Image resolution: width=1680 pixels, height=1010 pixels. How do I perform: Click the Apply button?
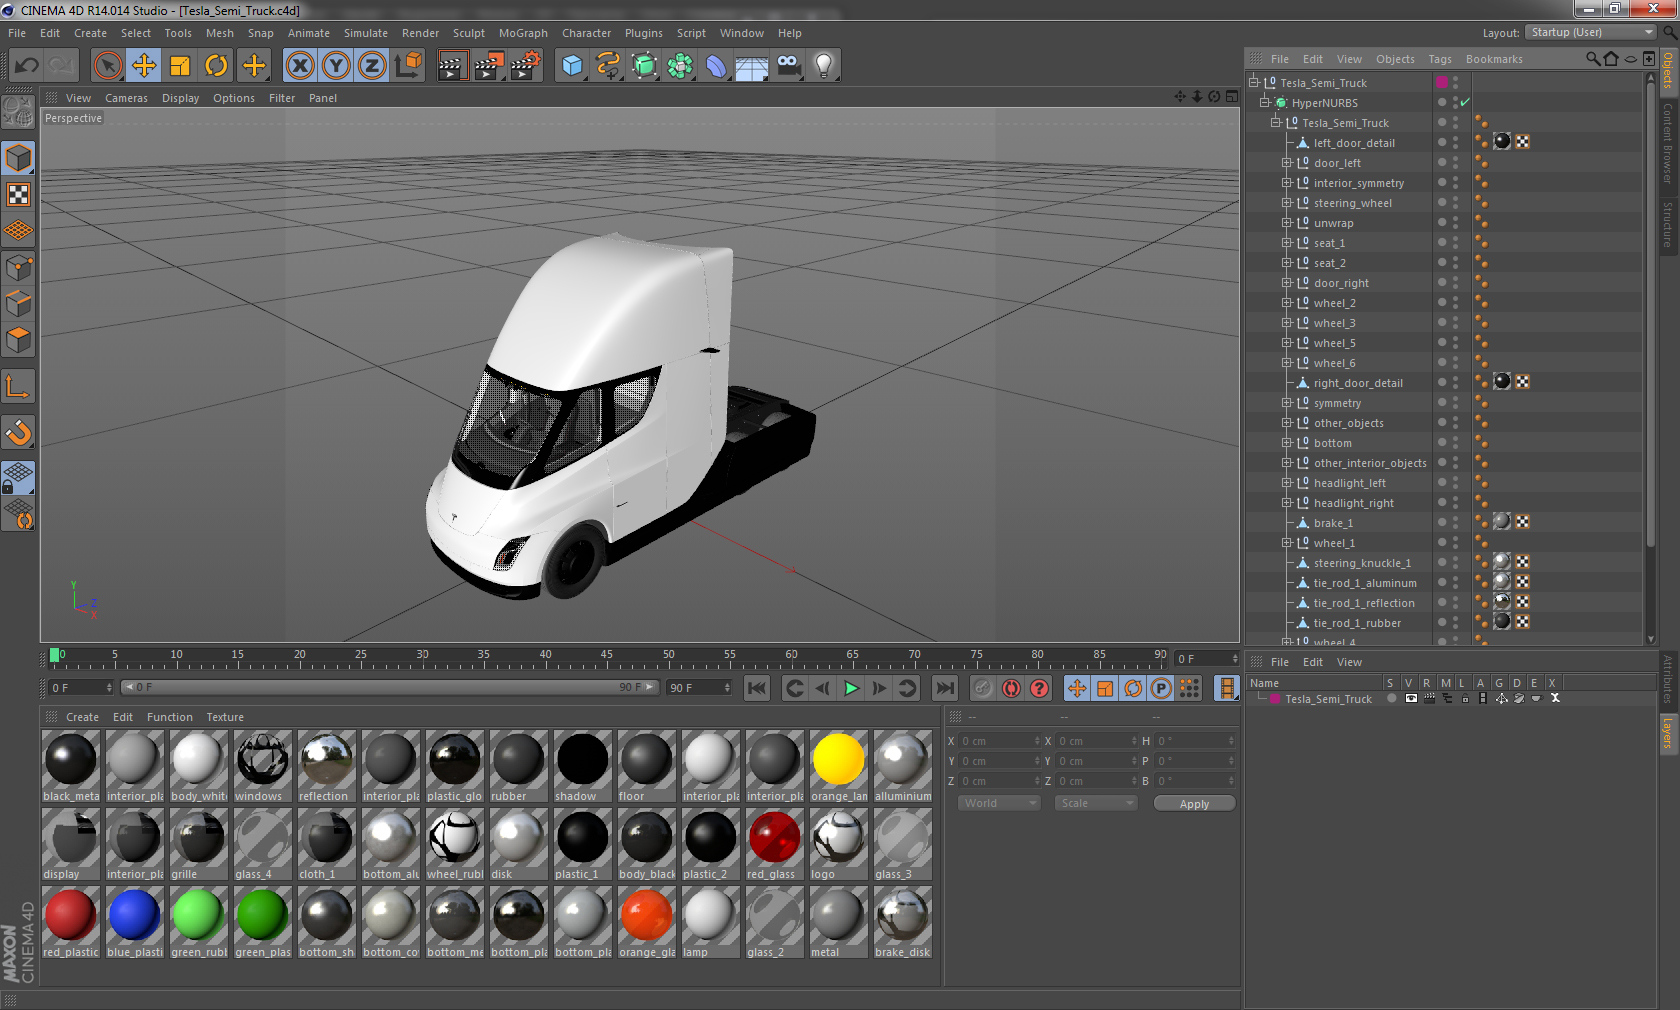[1194, 804]
